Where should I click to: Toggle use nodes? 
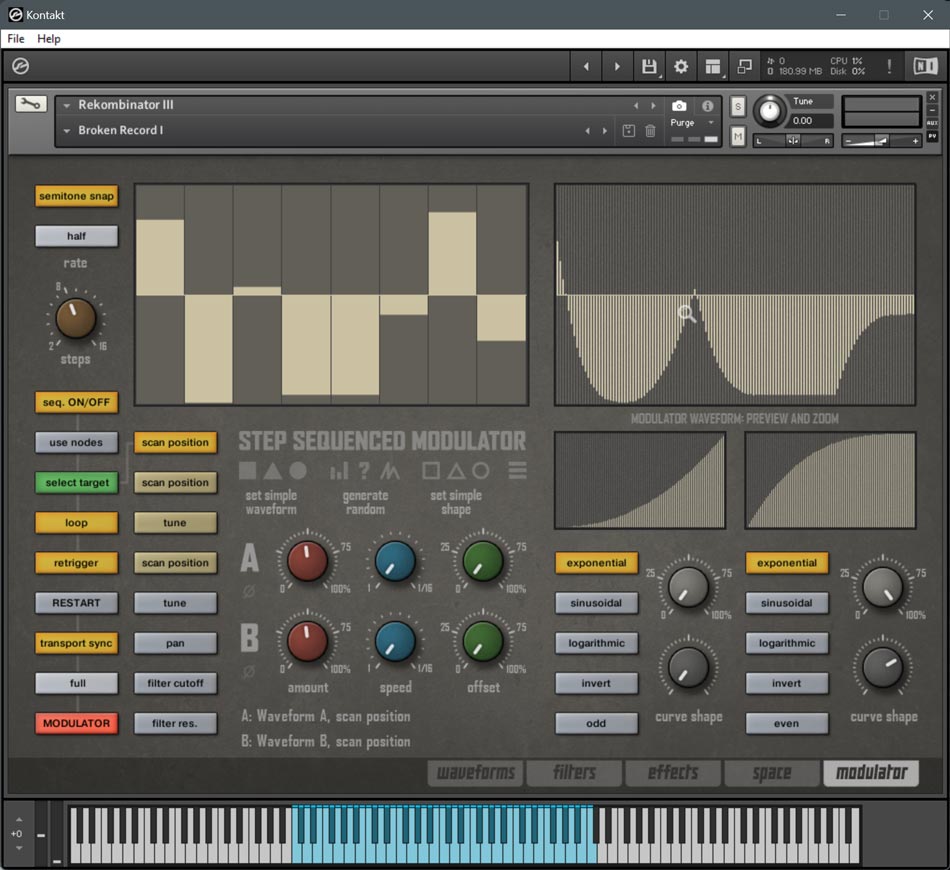click(76, 442)
